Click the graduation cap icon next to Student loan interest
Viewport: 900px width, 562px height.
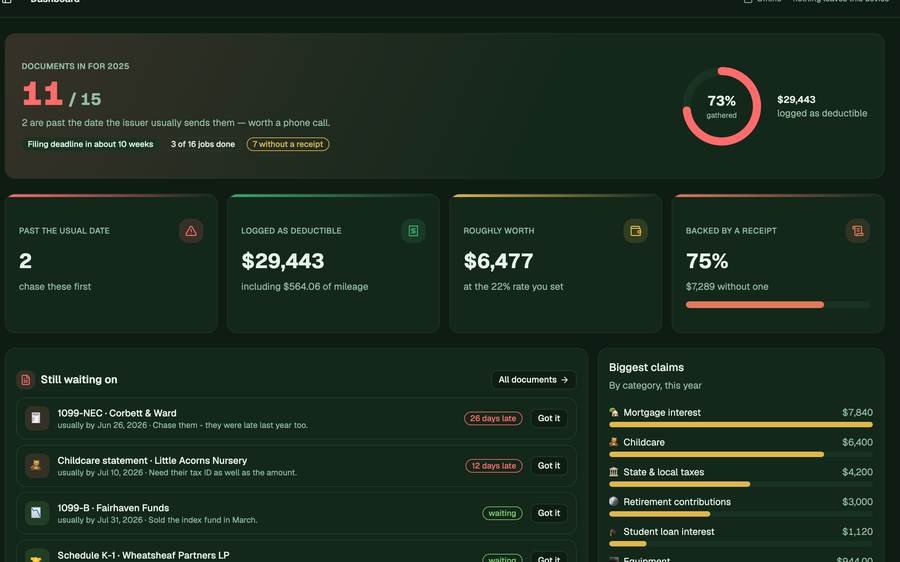614,532
